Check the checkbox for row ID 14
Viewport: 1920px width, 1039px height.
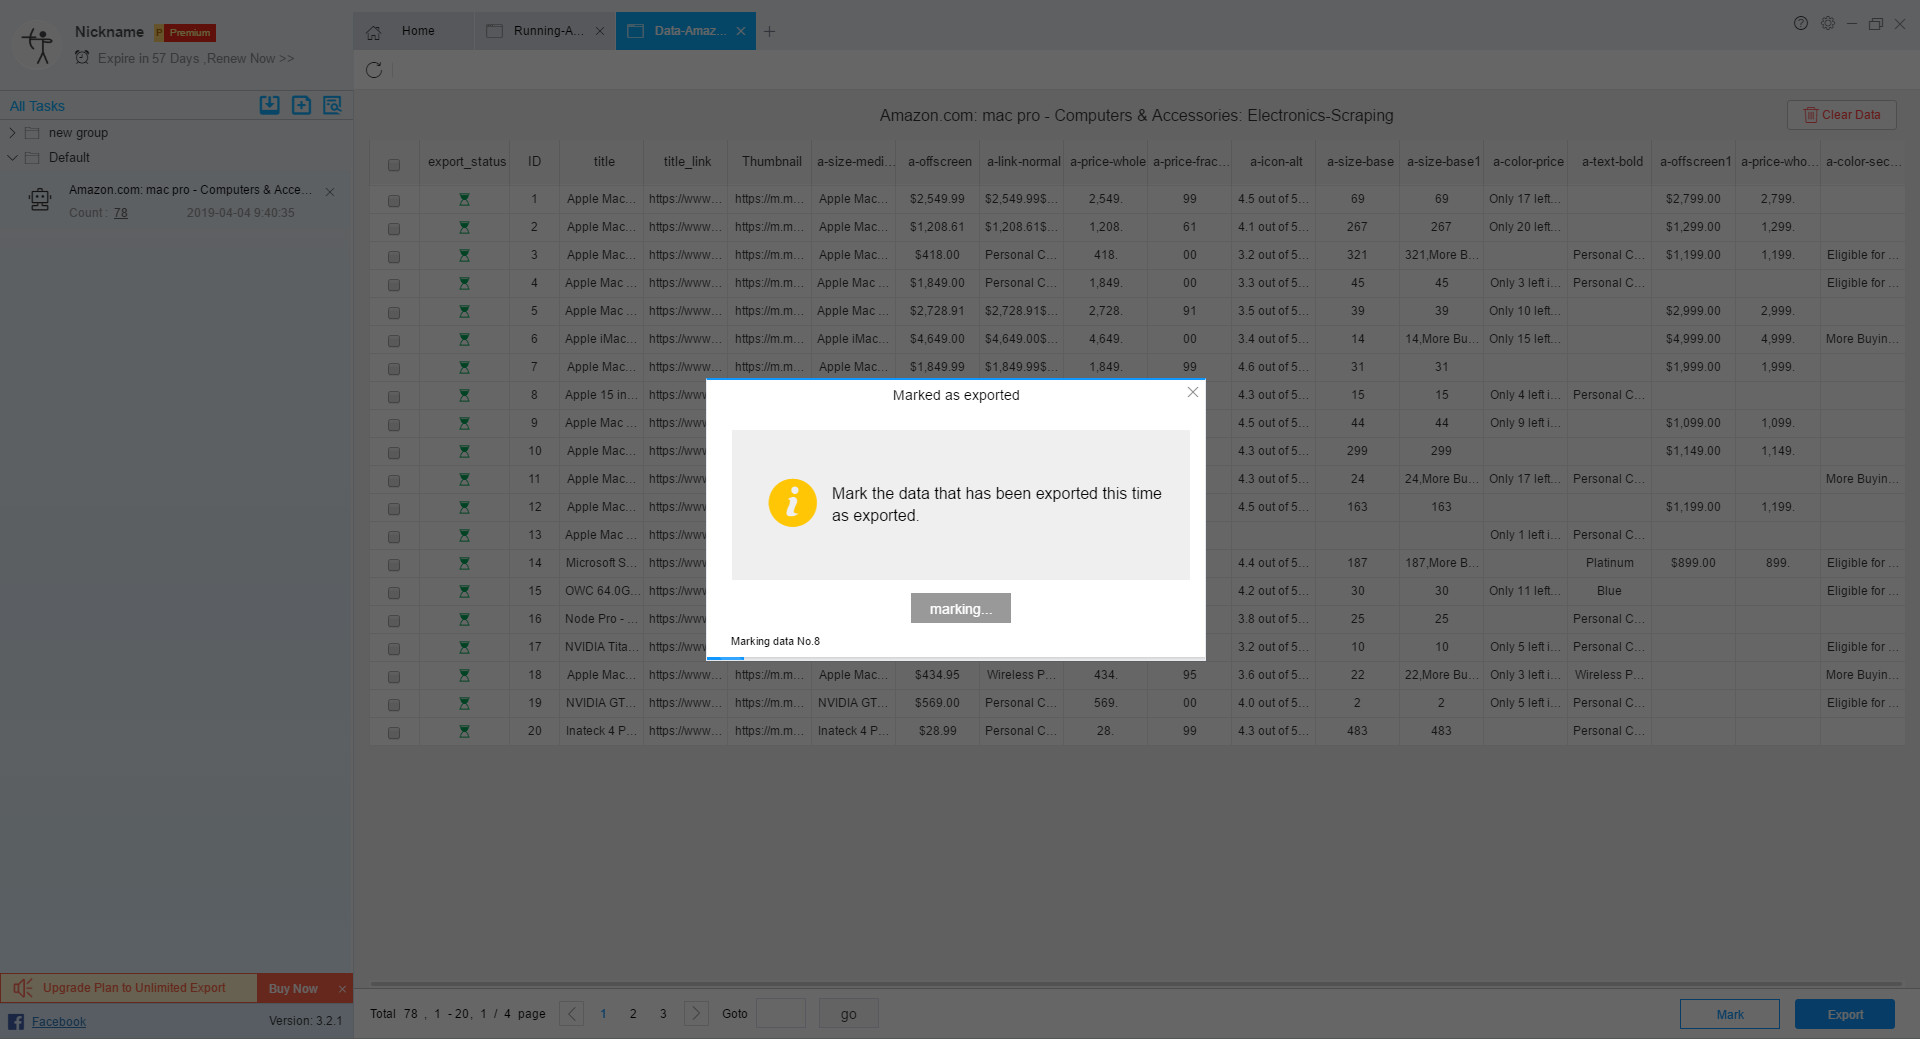[394, 565]
